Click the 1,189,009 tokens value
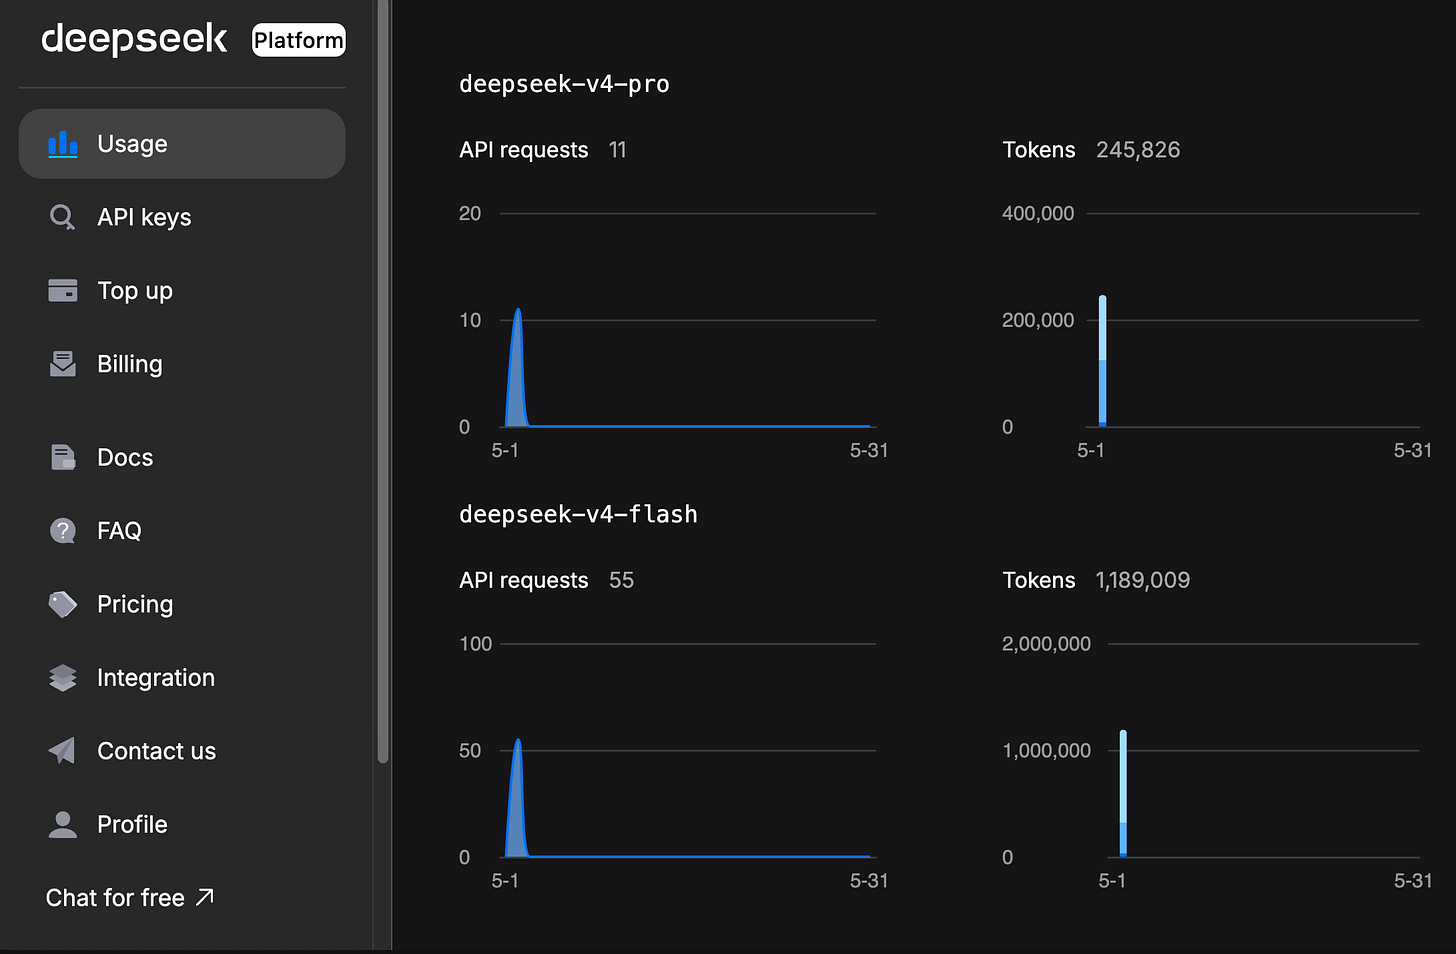The image size is (1456, 954). (x=1143, y=580)
